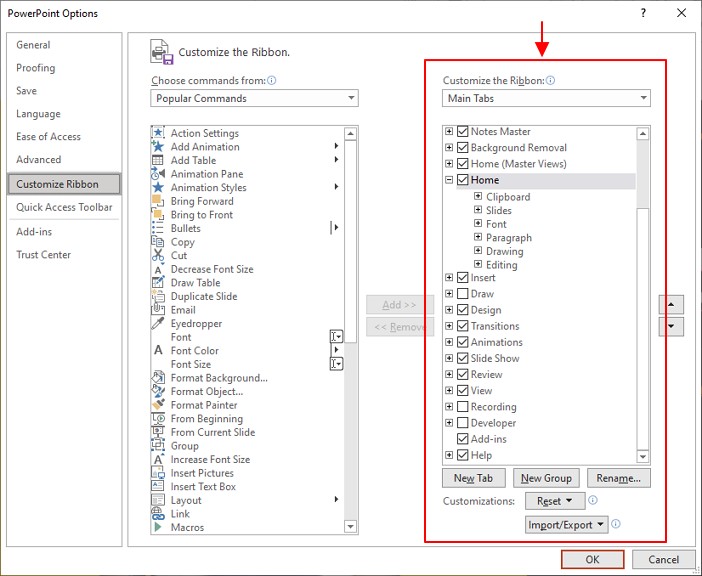
Task: Click the Link chain icon
Action: point(158,514)
